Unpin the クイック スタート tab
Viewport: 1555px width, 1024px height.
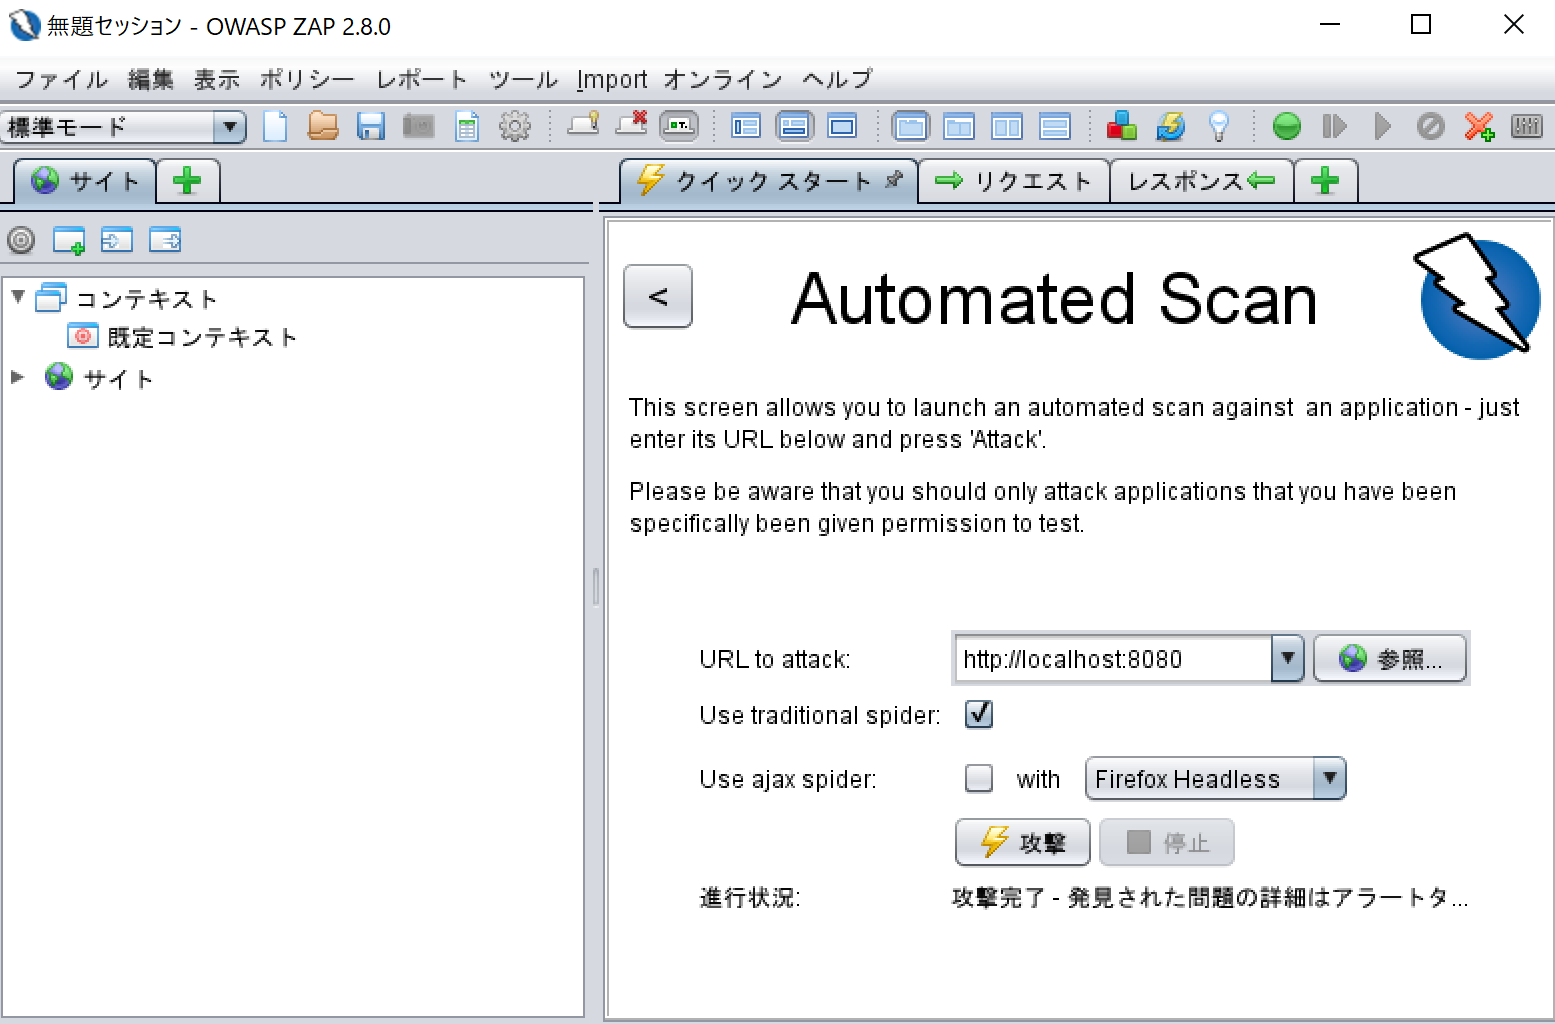(x=893, y=181)
